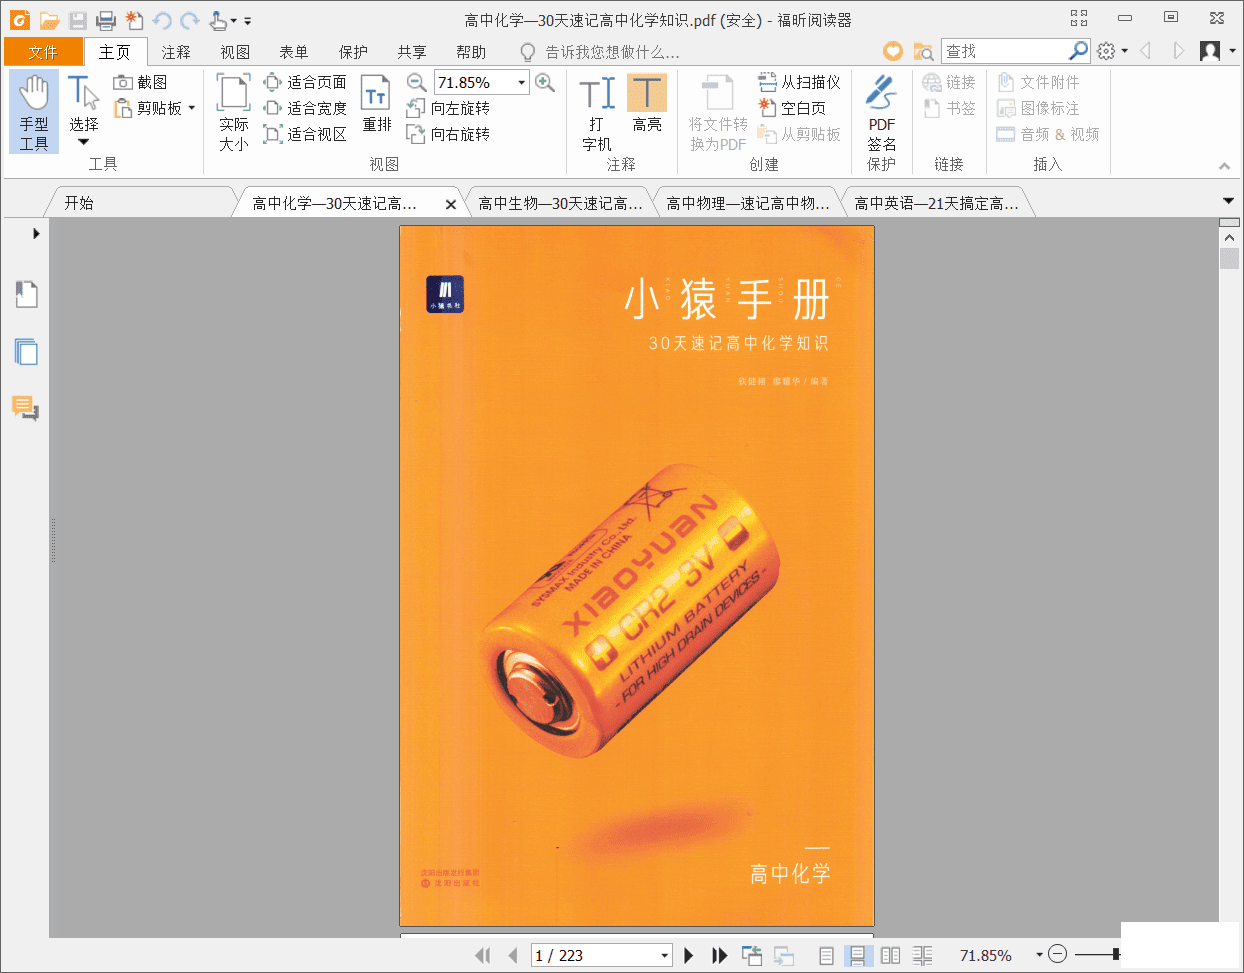This screenshot has width=1244, height=973.
Task: Select the Typewriter (打字机) tool
Action: [x=597, y=113]
